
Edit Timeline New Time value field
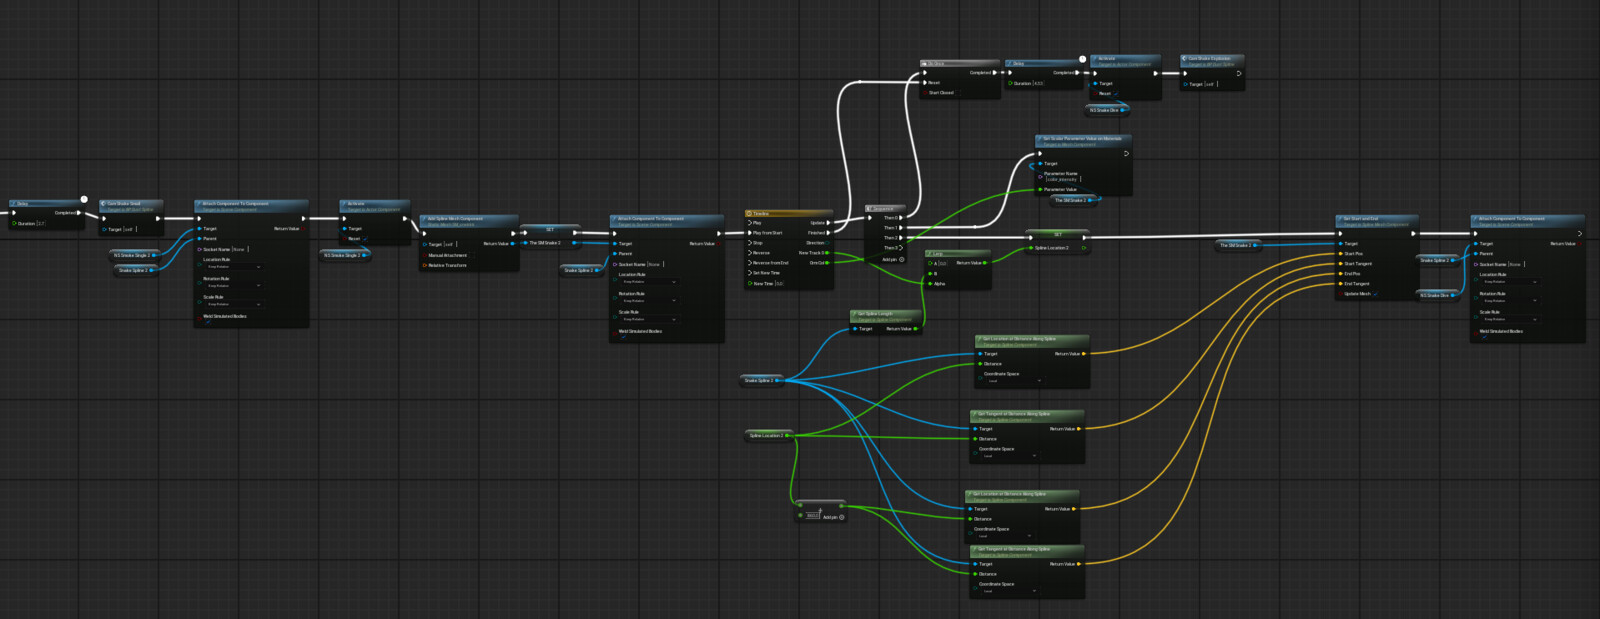tap(780, 284)
